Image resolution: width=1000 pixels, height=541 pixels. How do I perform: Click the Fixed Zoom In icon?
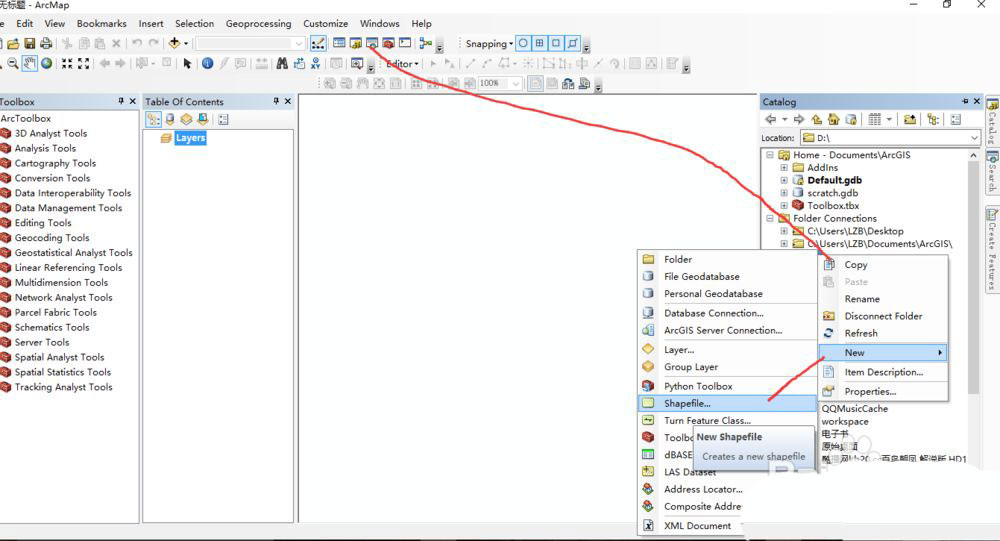(67, 64)
